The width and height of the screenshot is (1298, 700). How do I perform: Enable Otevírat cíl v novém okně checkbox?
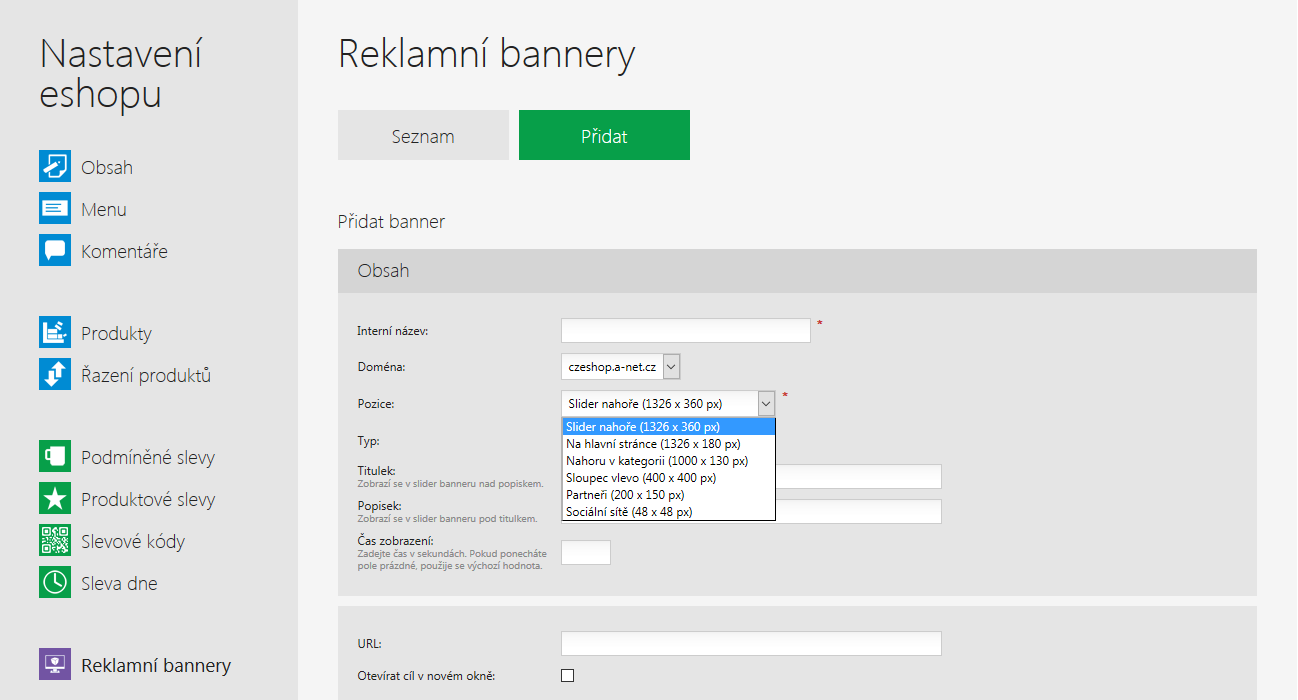click(x=568, y=675)
